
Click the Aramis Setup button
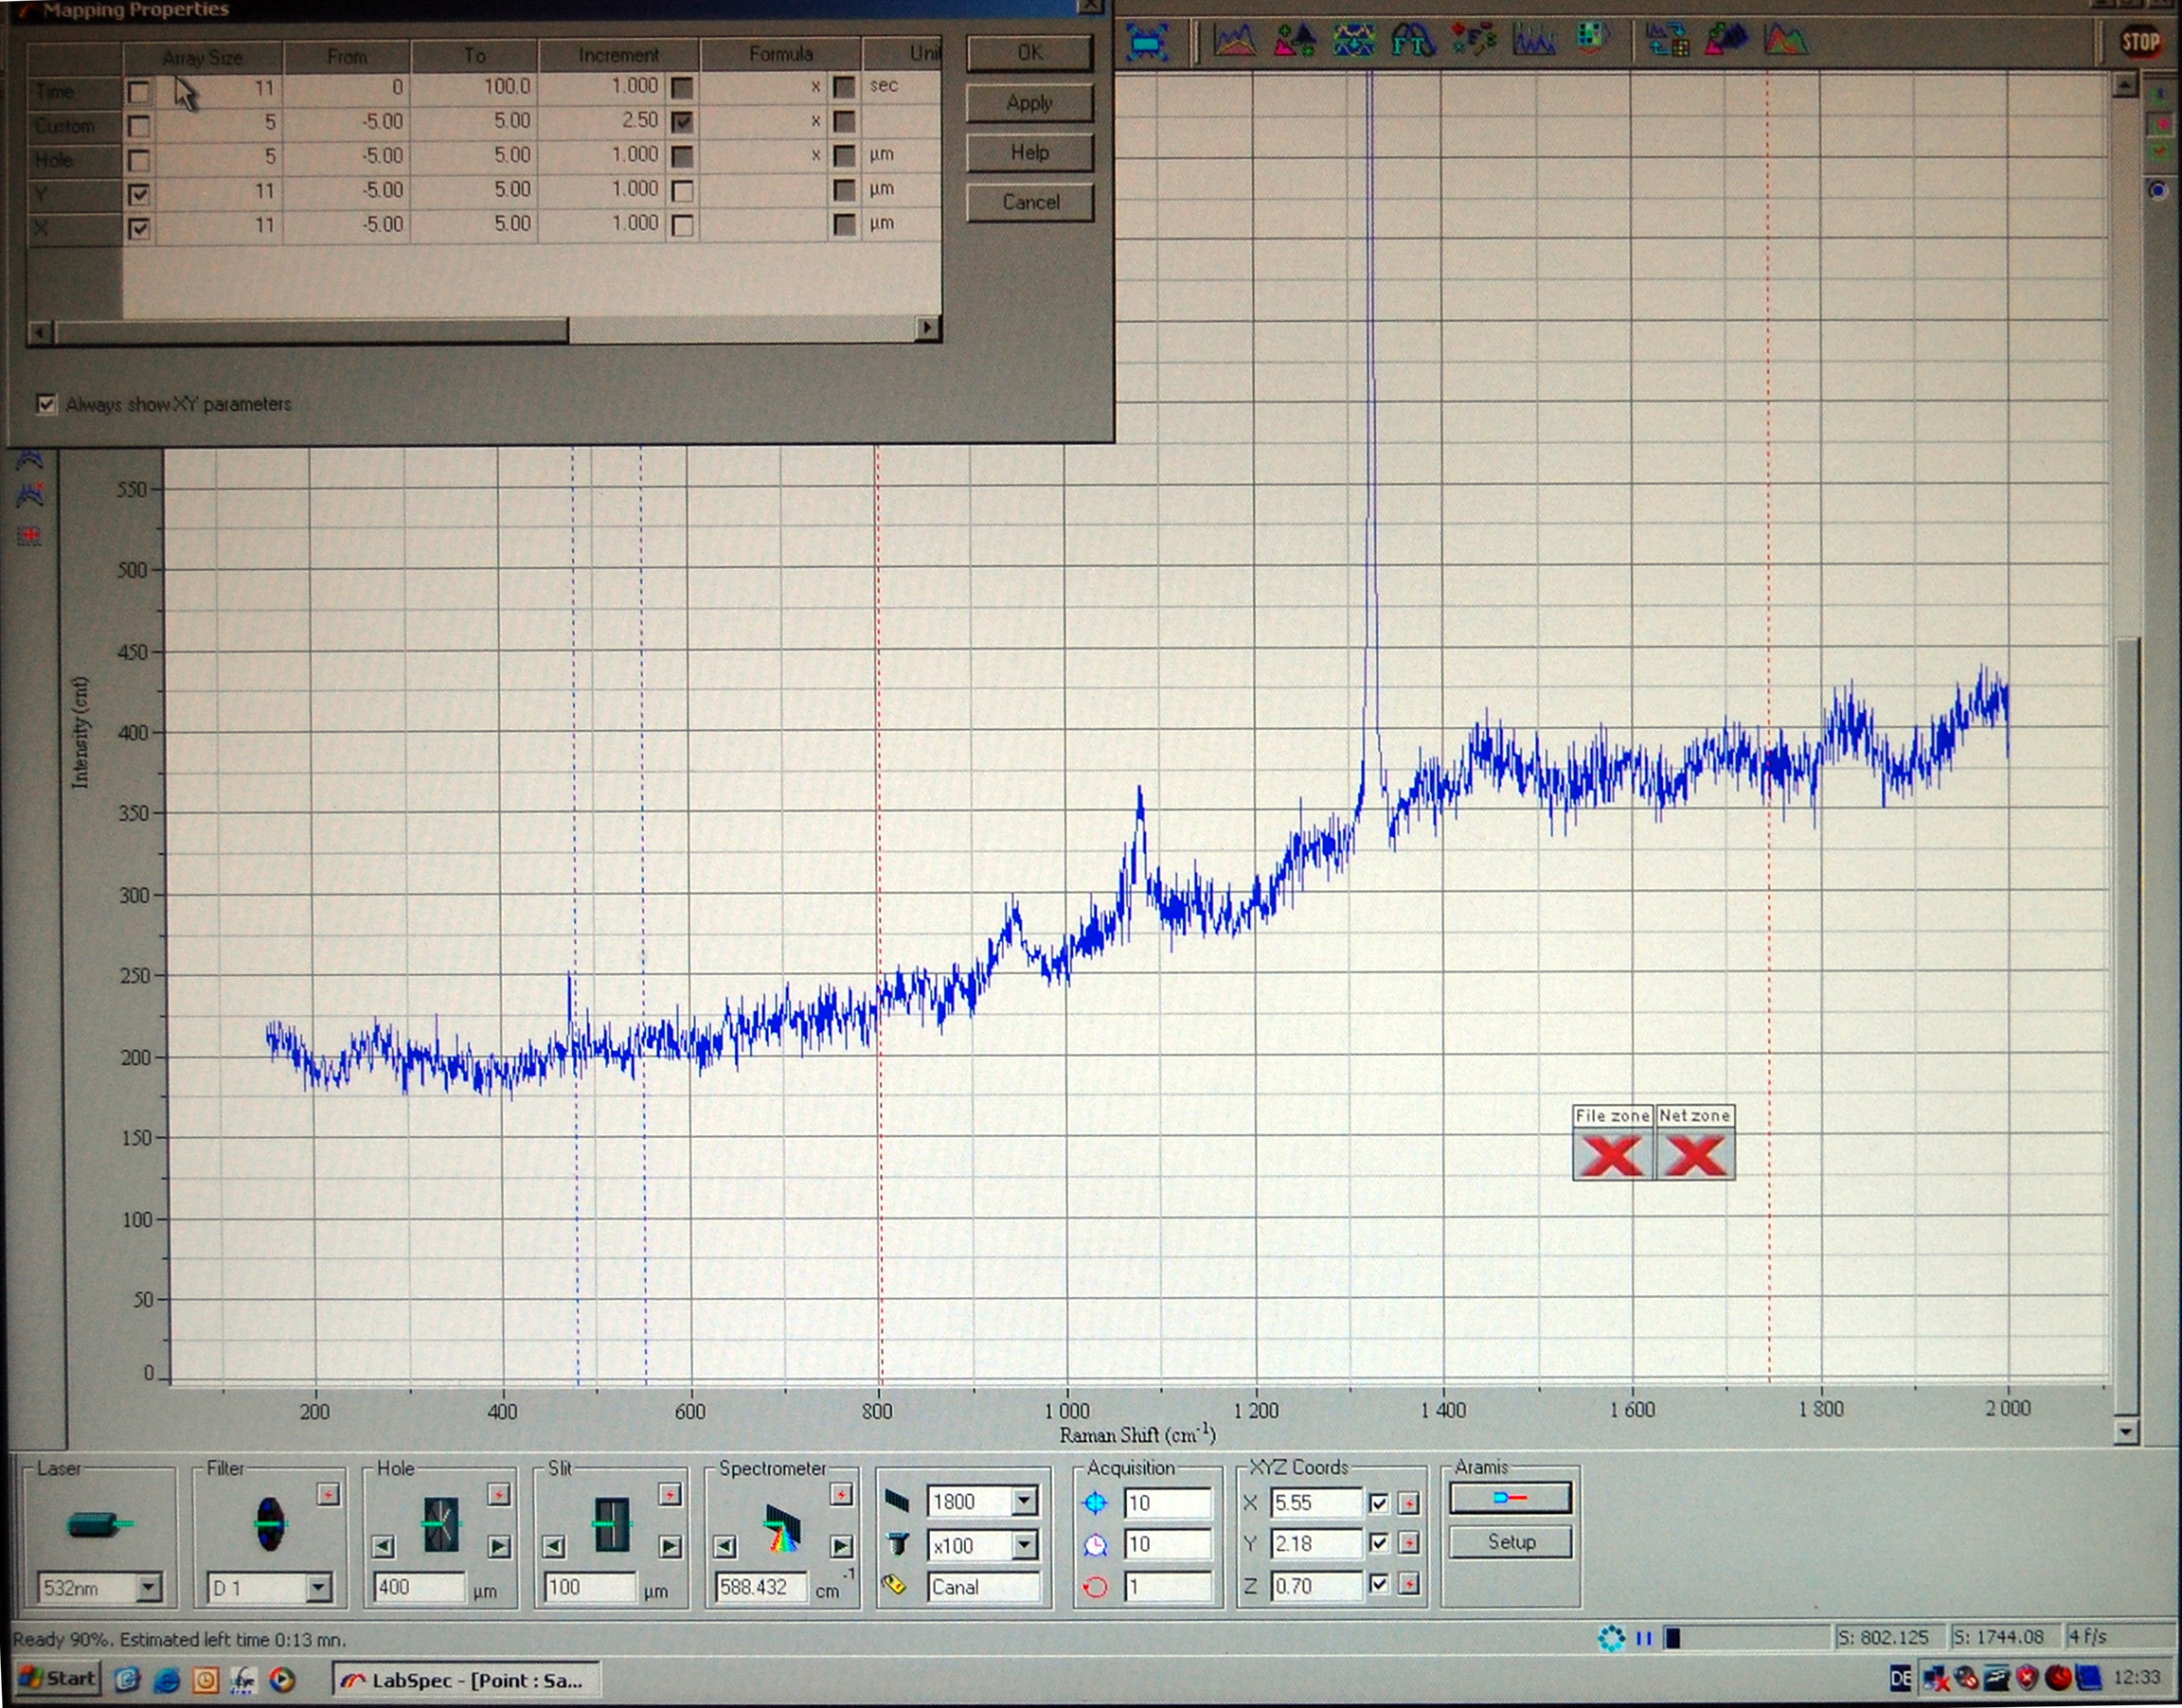tap(1510, 1542)
